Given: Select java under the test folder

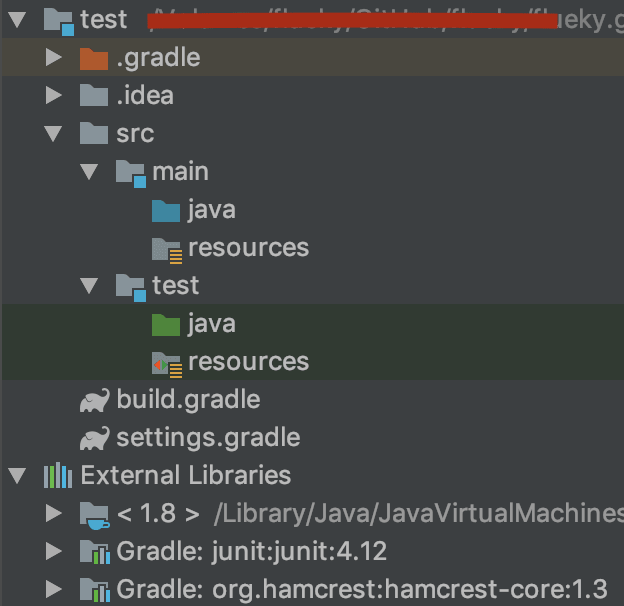Looking at the screenshot, I should (212, 323).
